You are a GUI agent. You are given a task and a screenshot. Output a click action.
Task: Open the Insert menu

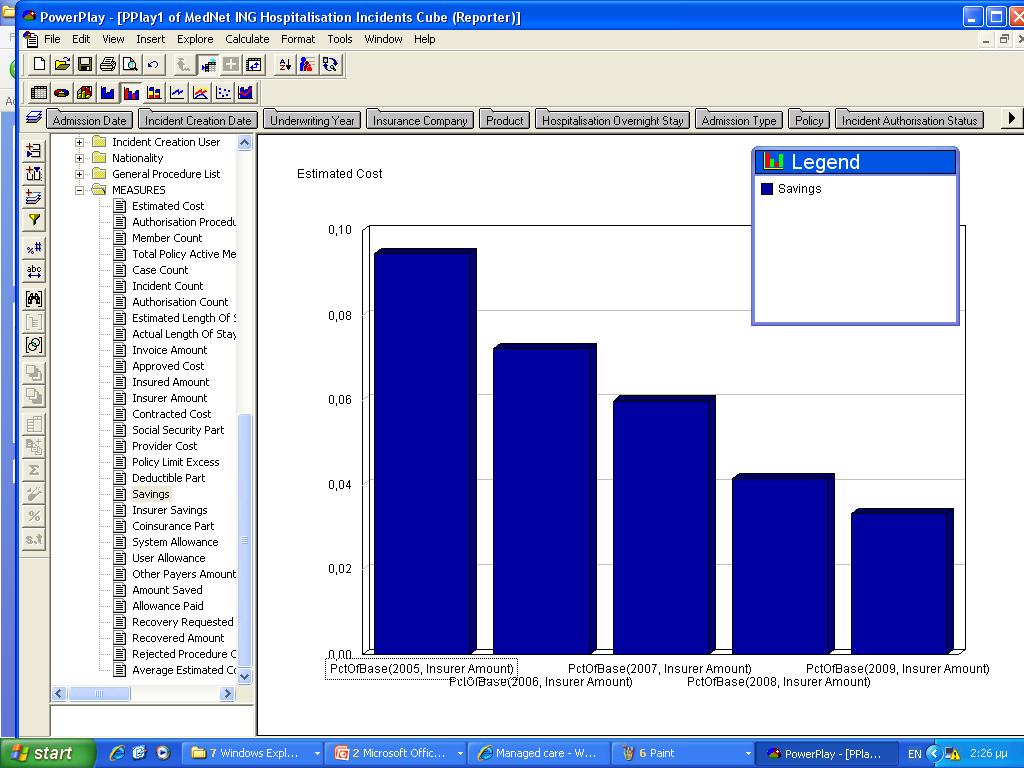click(150, 39)
